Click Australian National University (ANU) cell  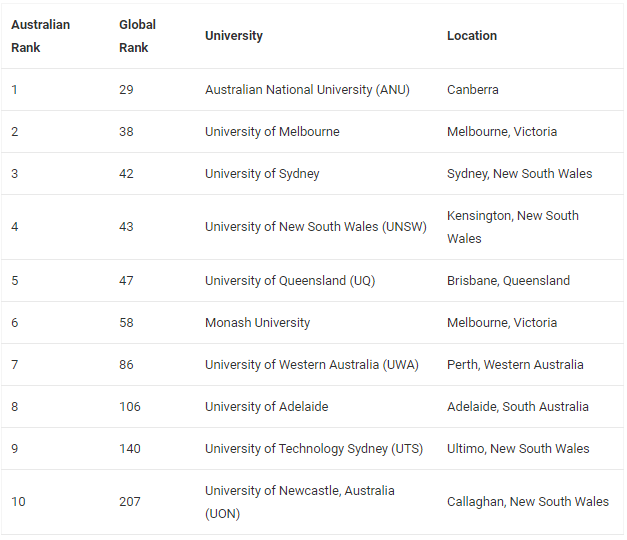pyautogui.click(x=307, y=90)
